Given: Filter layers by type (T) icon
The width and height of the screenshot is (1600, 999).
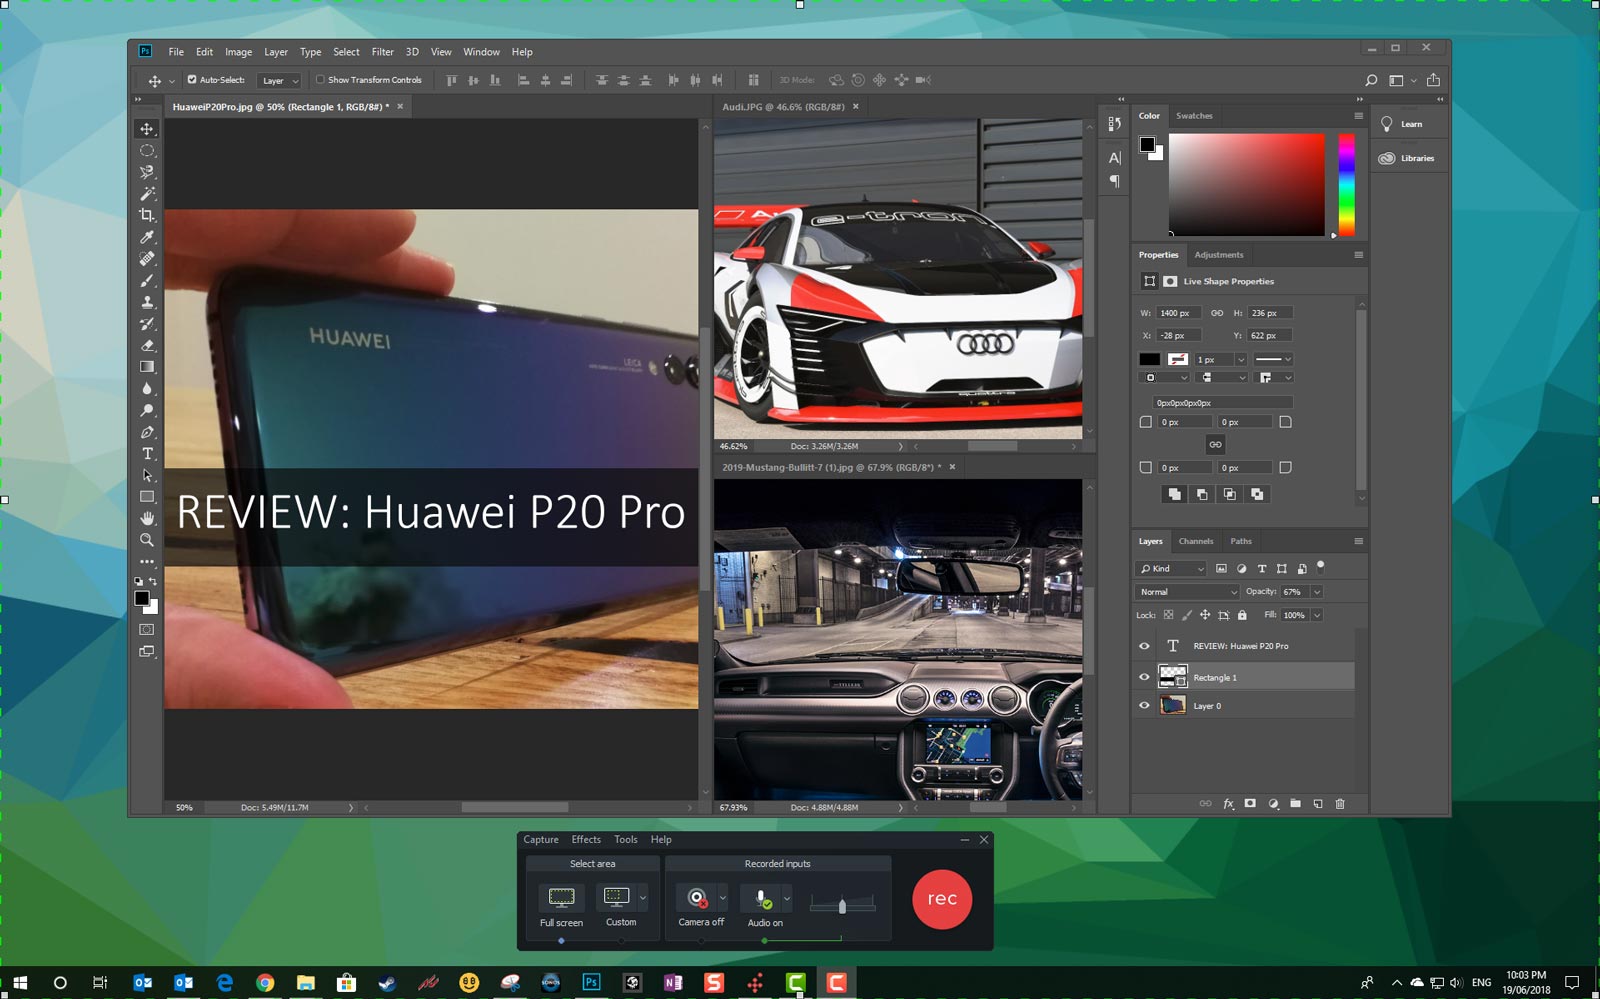Looking at the screenshot, I should click(1262, 568).
